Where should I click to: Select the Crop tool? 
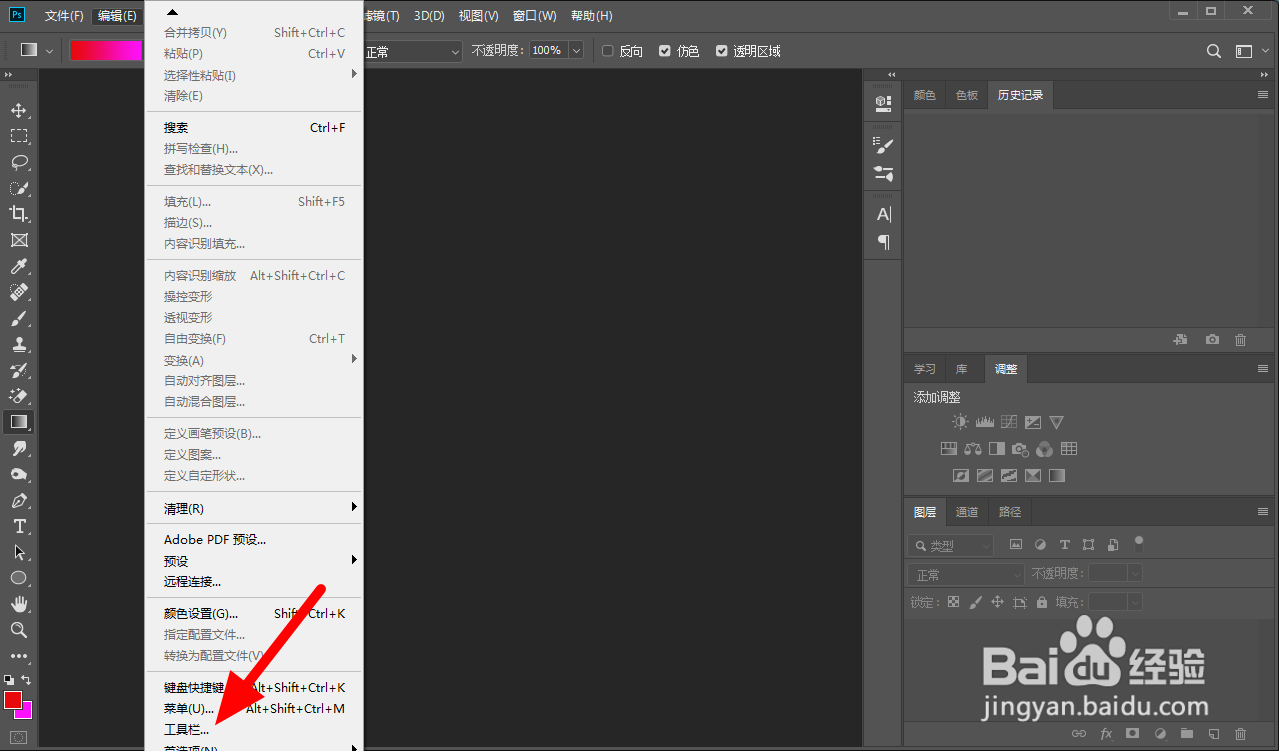[19, 214]
